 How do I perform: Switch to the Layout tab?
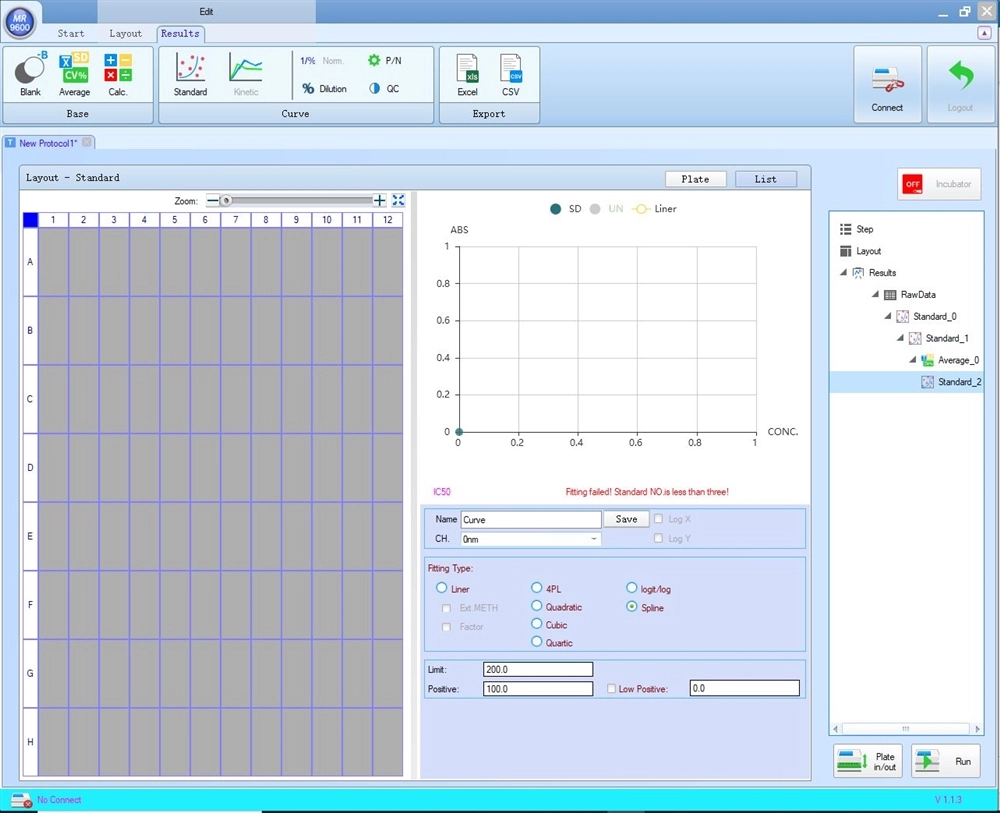point(125,33)
